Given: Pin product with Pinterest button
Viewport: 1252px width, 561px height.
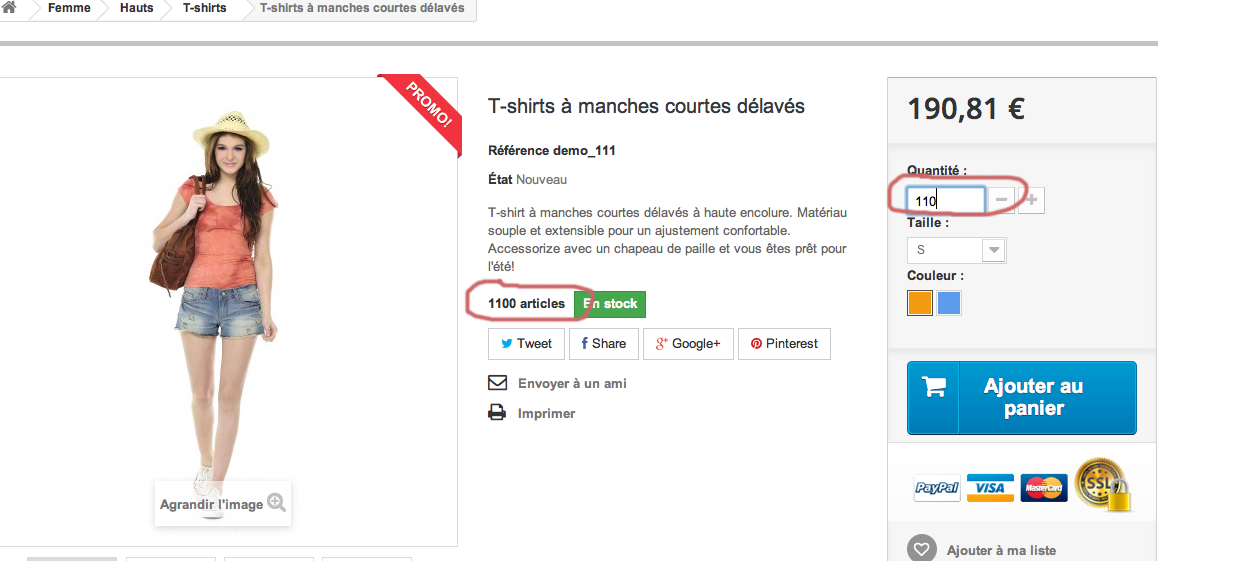Looking at the screenshot, I should pyautogui.click(x=784, y=344).
